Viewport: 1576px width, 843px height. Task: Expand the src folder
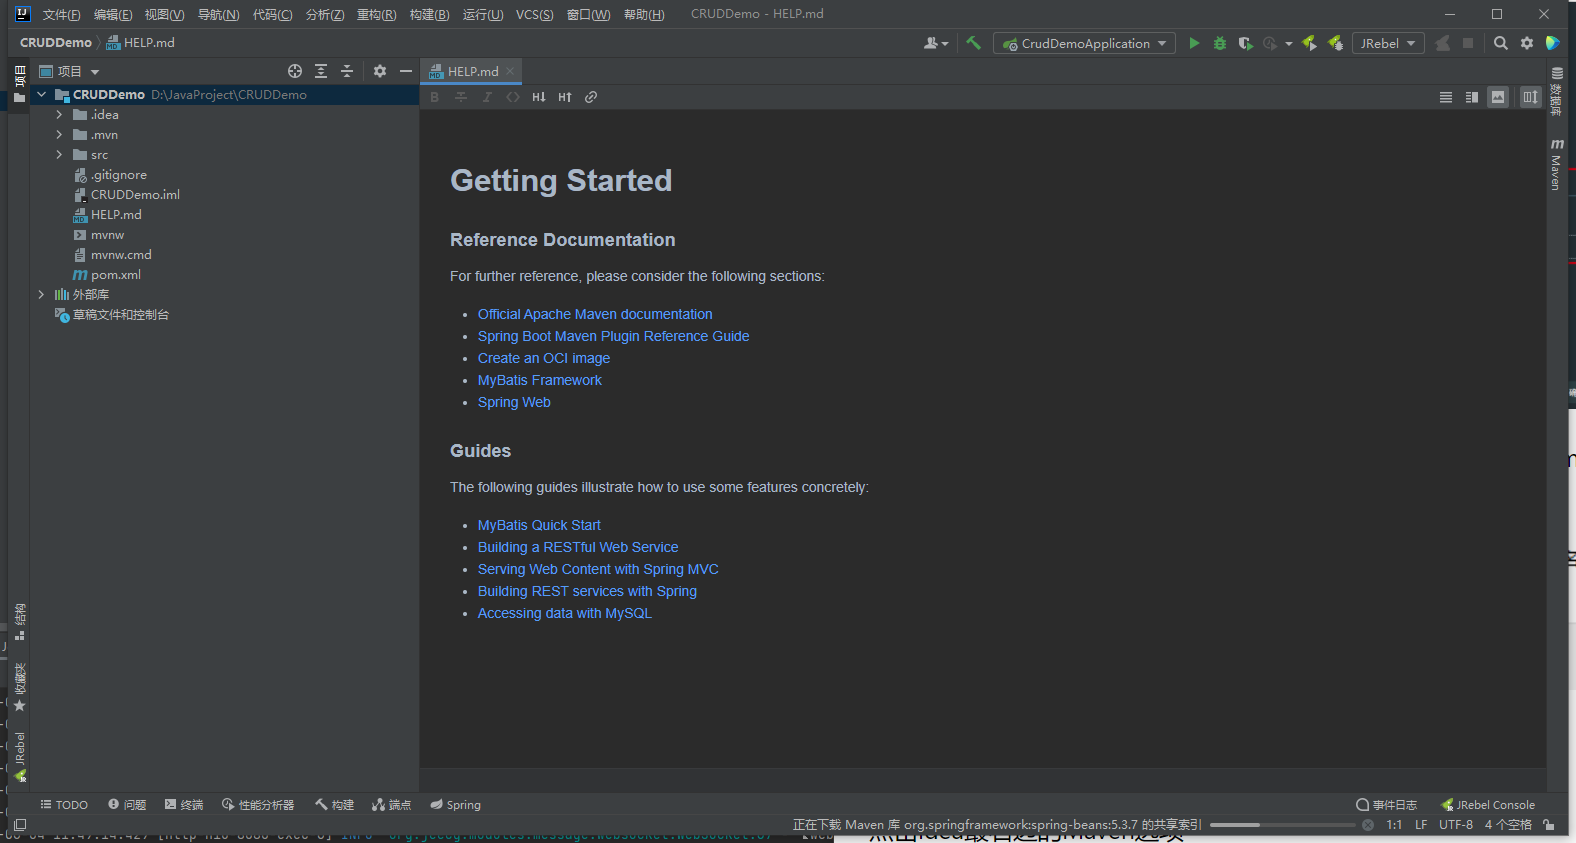tap(59, 155)
